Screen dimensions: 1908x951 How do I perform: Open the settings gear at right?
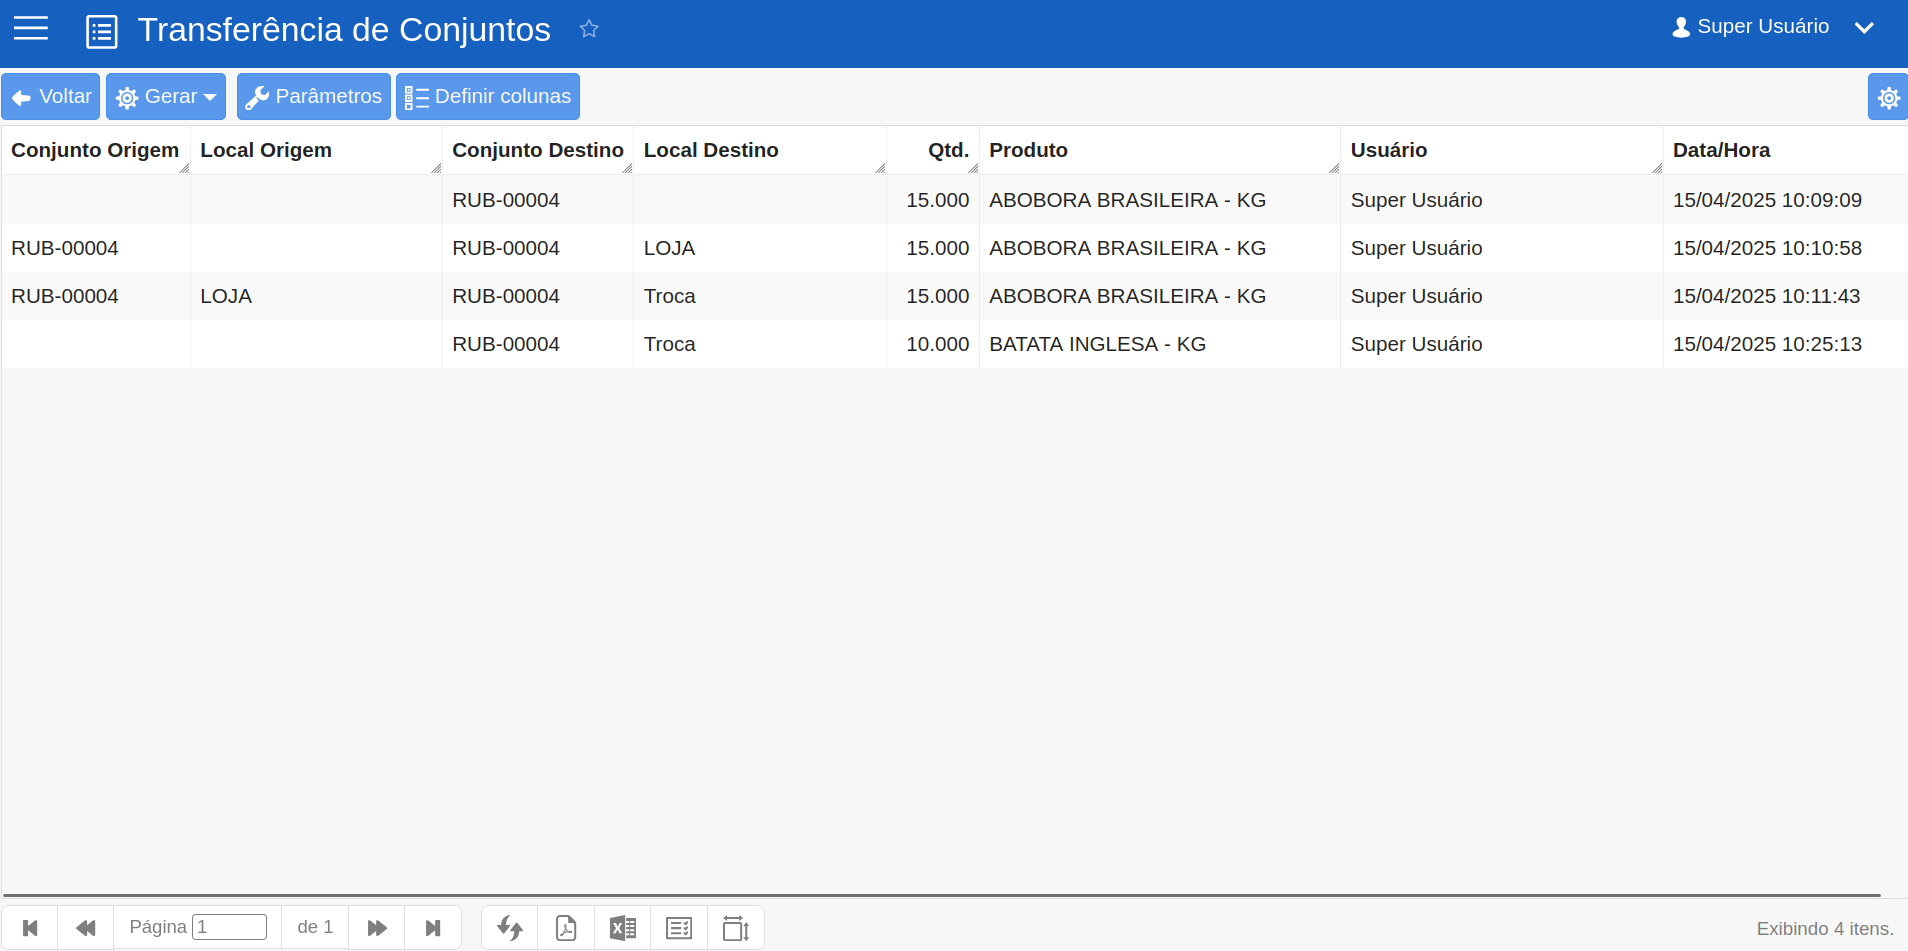tap(1888, 97)
